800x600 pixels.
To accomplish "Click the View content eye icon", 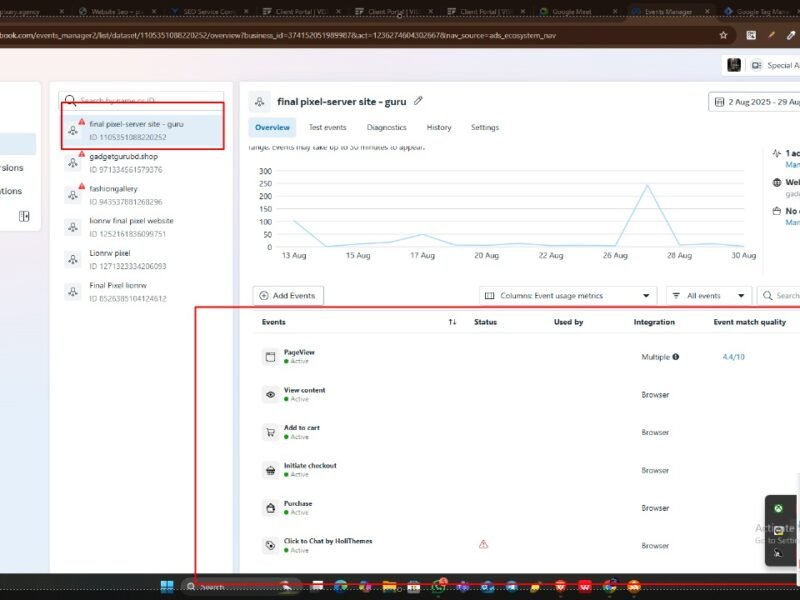I will 270,395.
